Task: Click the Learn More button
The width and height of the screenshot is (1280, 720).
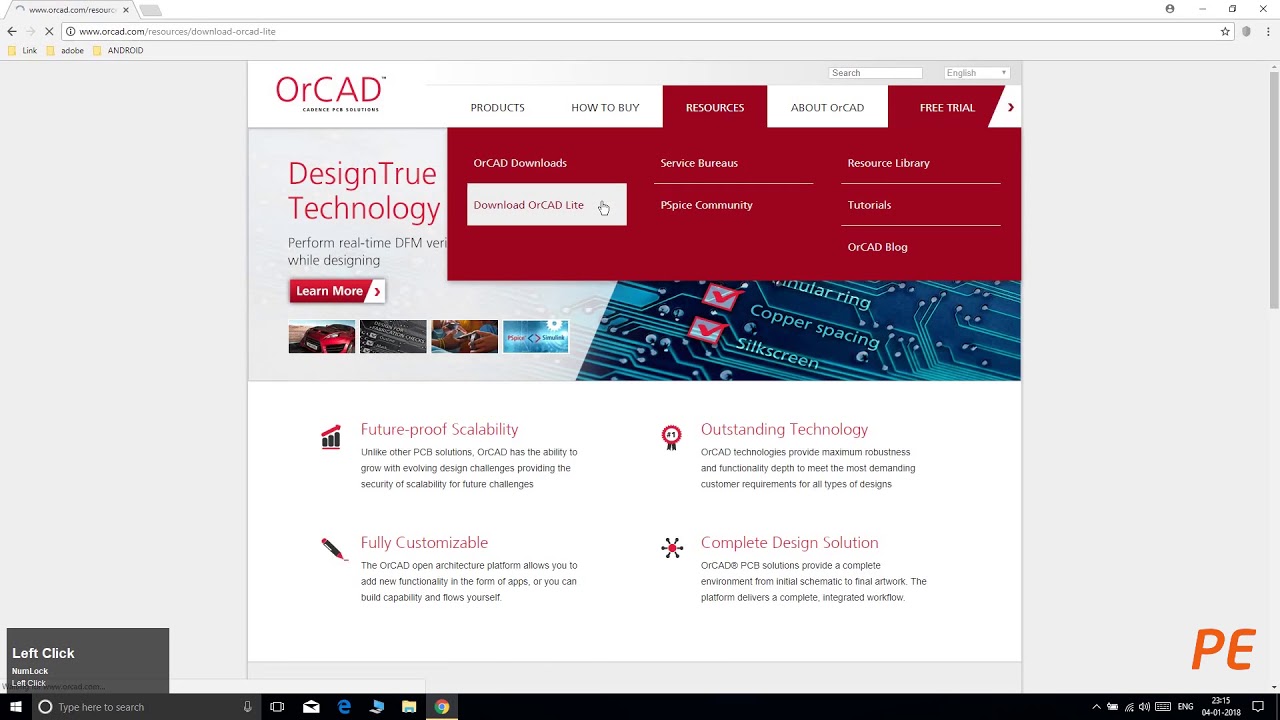Action: (337, 291)
